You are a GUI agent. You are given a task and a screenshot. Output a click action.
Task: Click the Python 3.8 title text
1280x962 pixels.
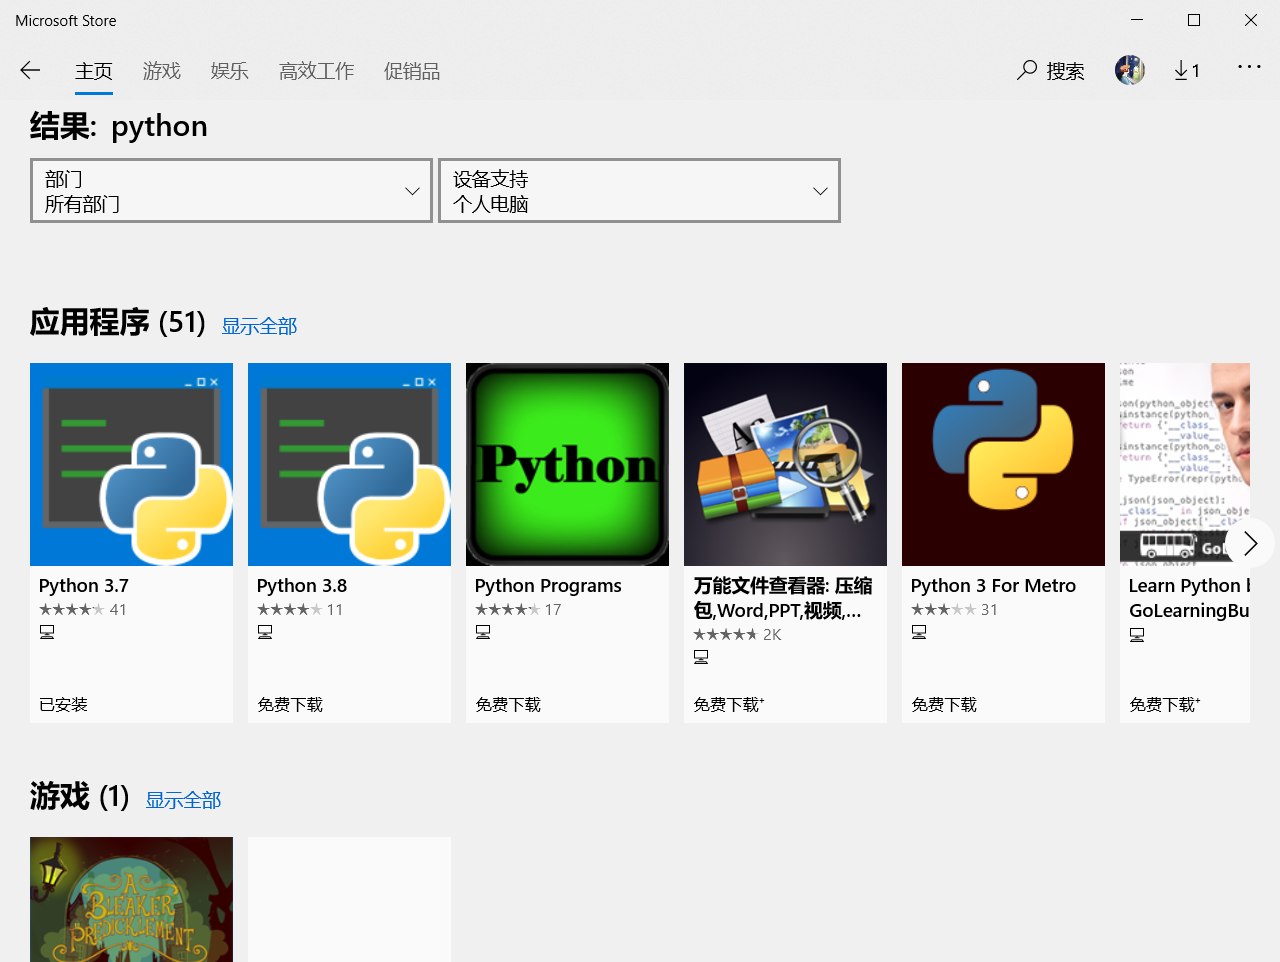pyautogui.click(x=302, y=586)
